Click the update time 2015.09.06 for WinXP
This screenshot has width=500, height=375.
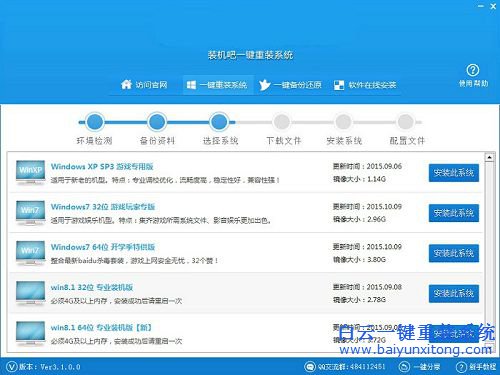point(367,166)
